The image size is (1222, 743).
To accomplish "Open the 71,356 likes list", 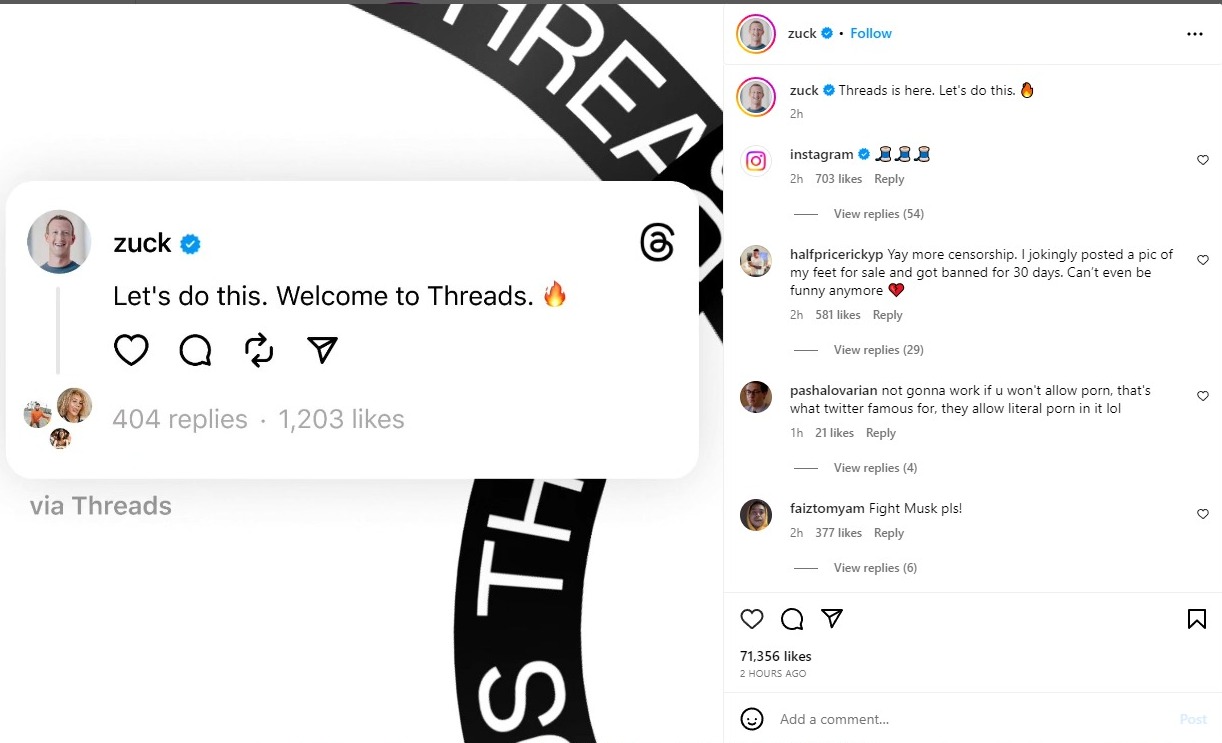I will (776, 656).
